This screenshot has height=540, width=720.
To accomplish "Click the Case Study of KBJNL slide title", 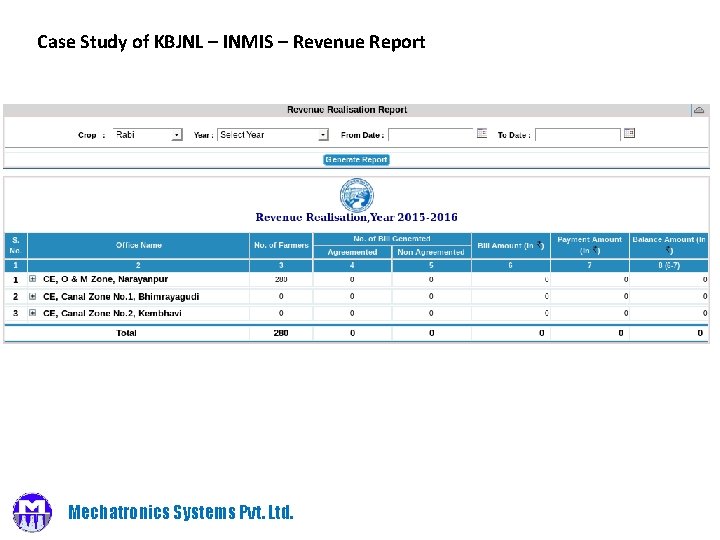I will [231, 42].
